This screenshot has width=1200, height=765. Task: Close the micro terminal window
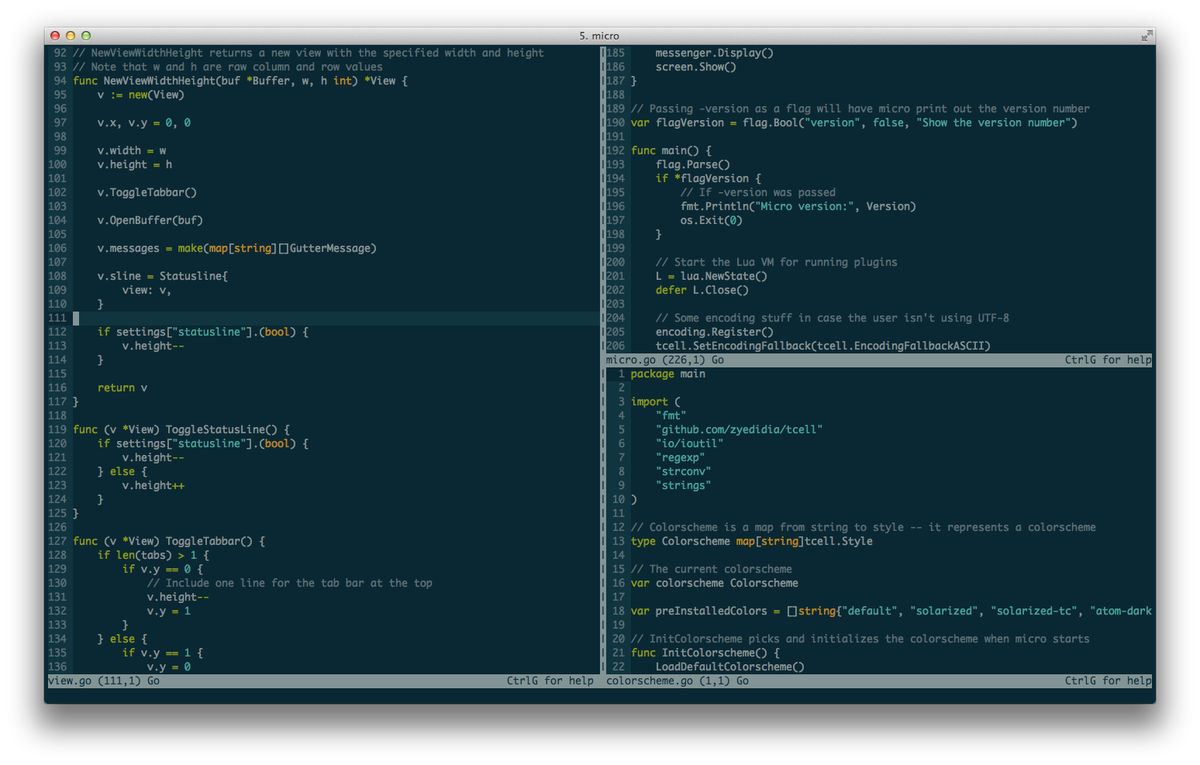55,36
